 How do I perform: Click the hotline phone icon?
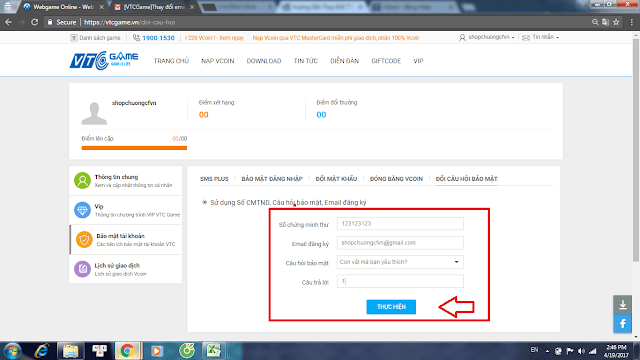(136, 38)
